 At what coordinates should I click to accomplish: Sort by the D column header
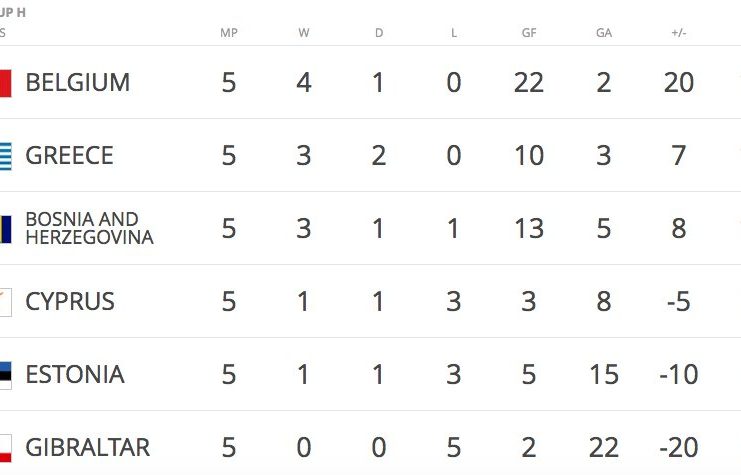pos(379,33)
